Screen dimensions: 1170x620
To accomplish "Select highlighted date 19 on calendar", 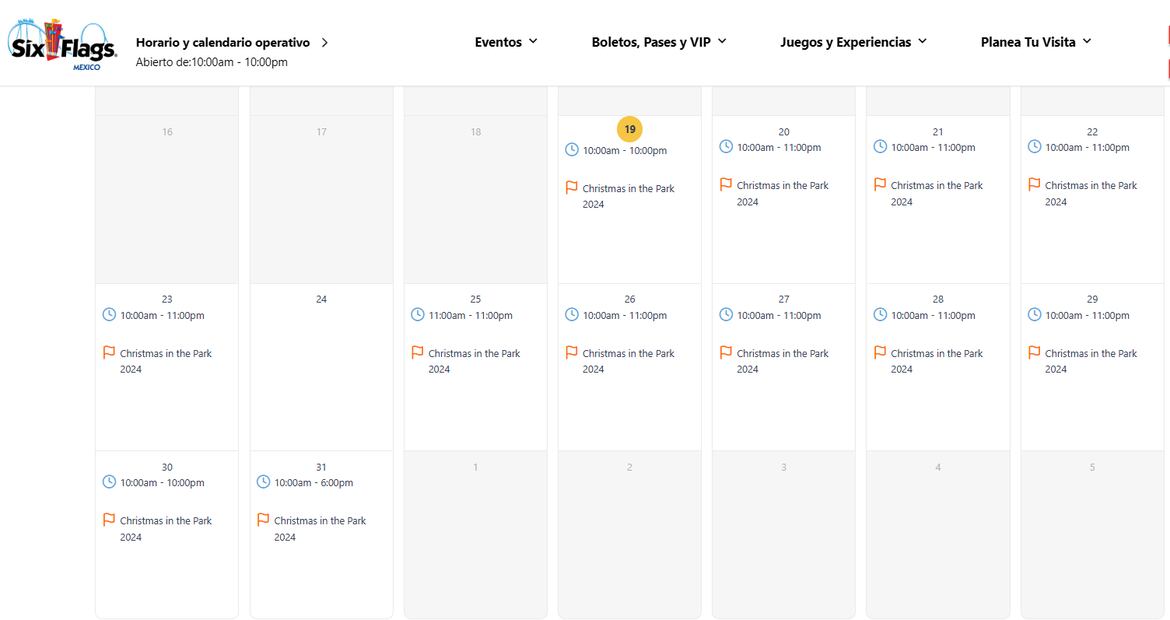I will tap(629, 129).
